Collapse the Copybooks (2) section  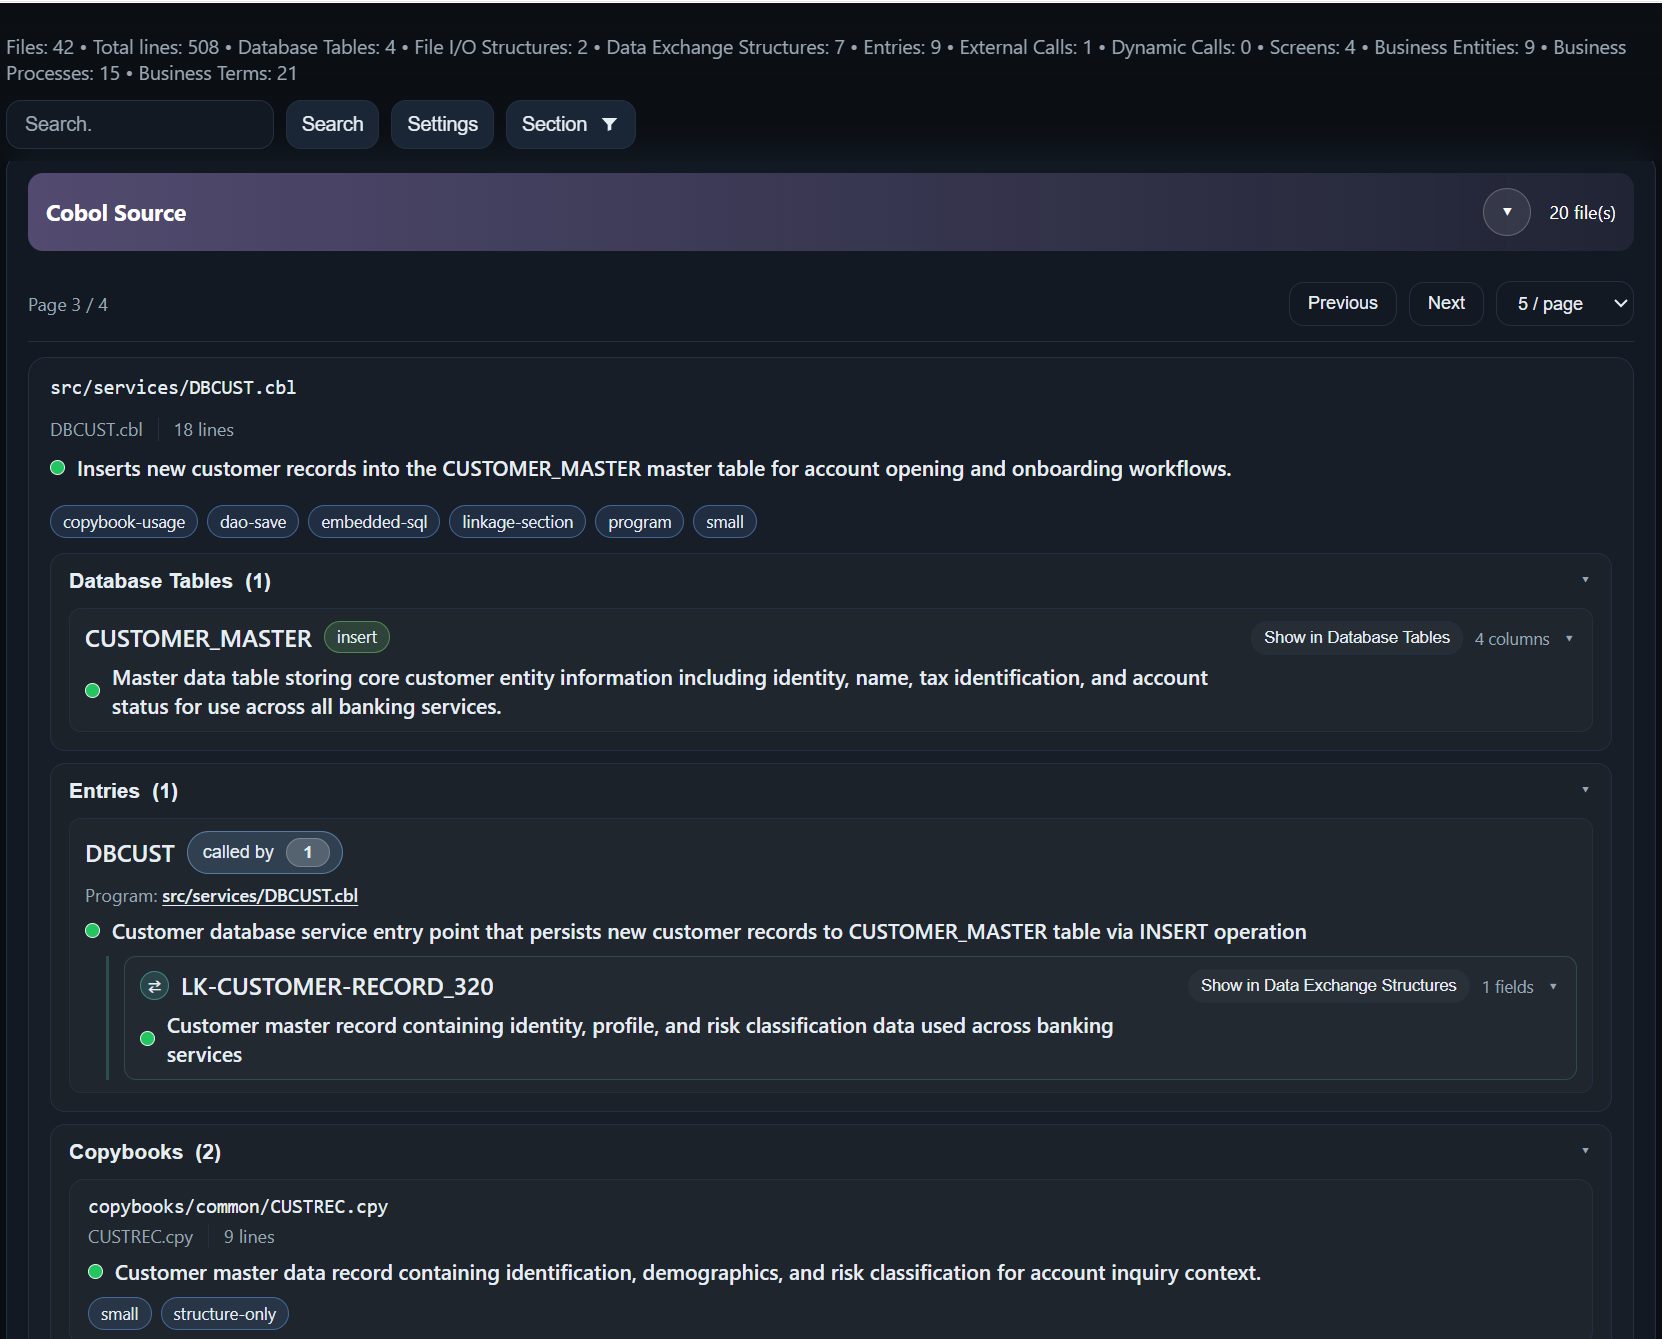click(x=1585, y=1151)
